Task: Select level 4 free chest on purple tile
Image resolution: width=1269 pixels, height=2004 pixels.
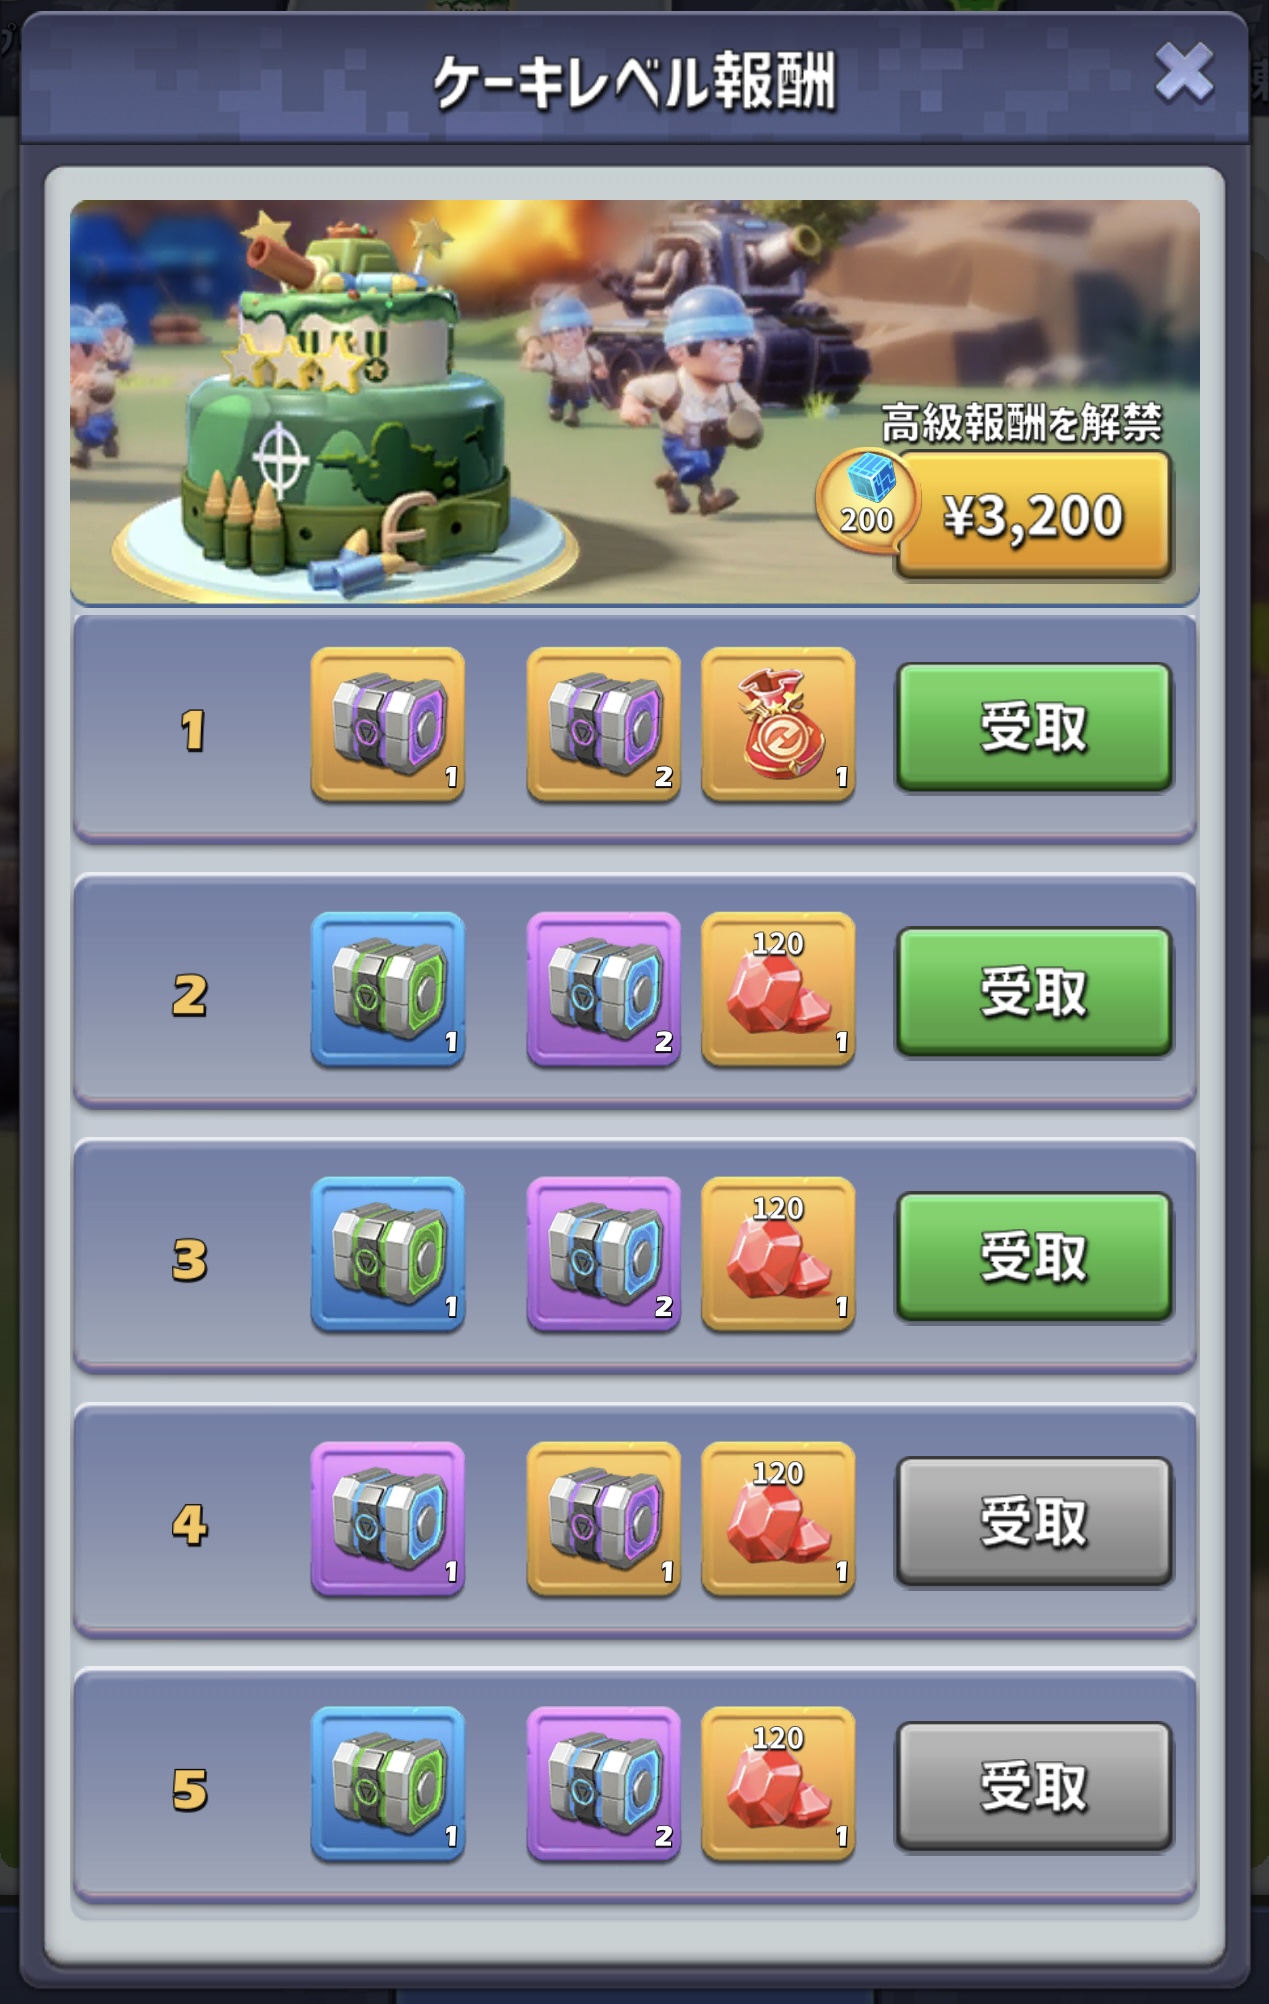Action: (388, 1520)
